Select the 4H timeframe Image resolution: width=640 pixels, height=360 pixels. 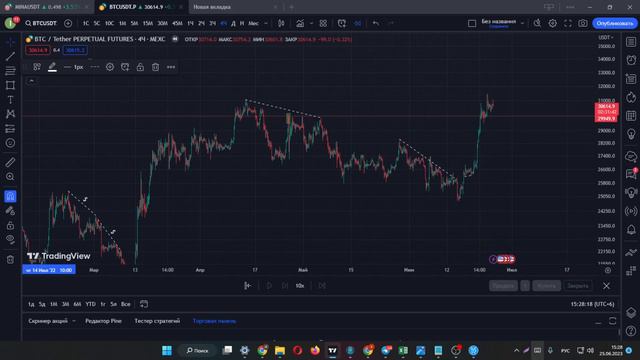pyautogui.click(x=223, y=23)
